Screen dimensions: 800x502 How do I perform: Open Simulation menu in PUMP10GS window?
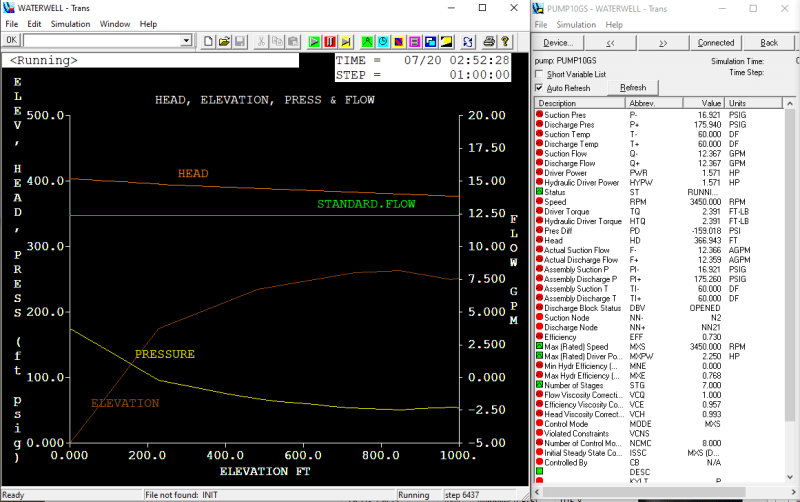click(x=576, y=24)
